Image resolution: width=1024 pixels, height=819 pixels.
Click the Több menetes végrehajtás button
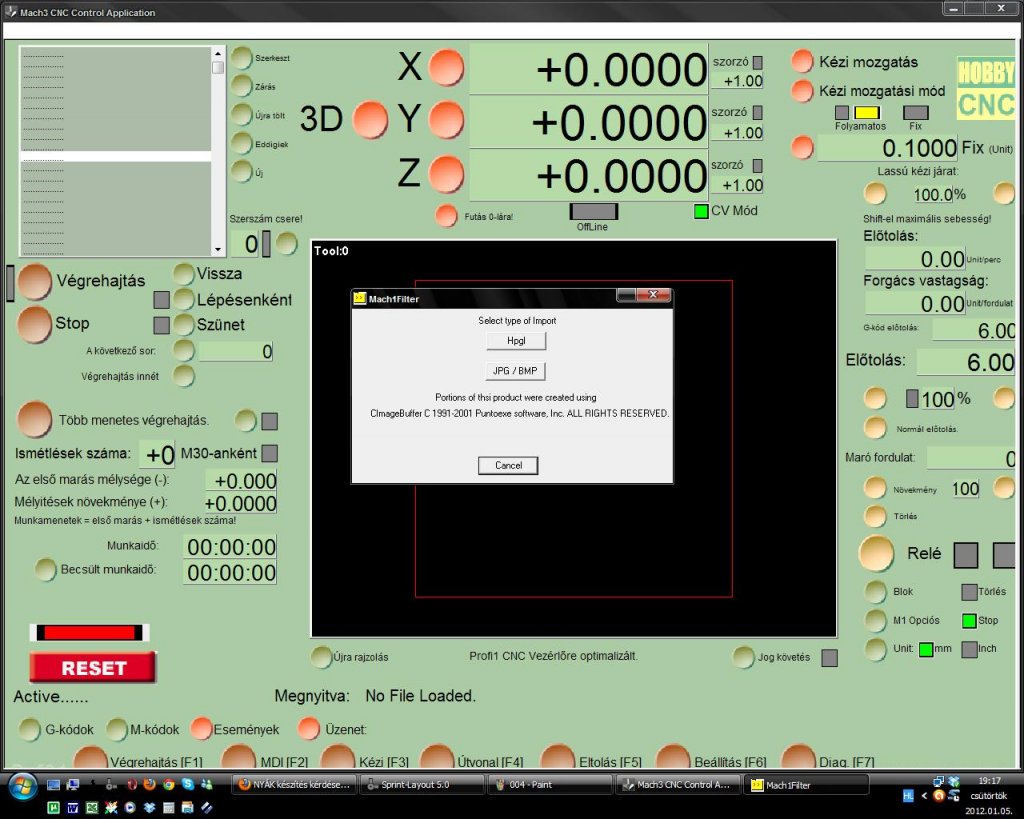click(x=35, y=419)
